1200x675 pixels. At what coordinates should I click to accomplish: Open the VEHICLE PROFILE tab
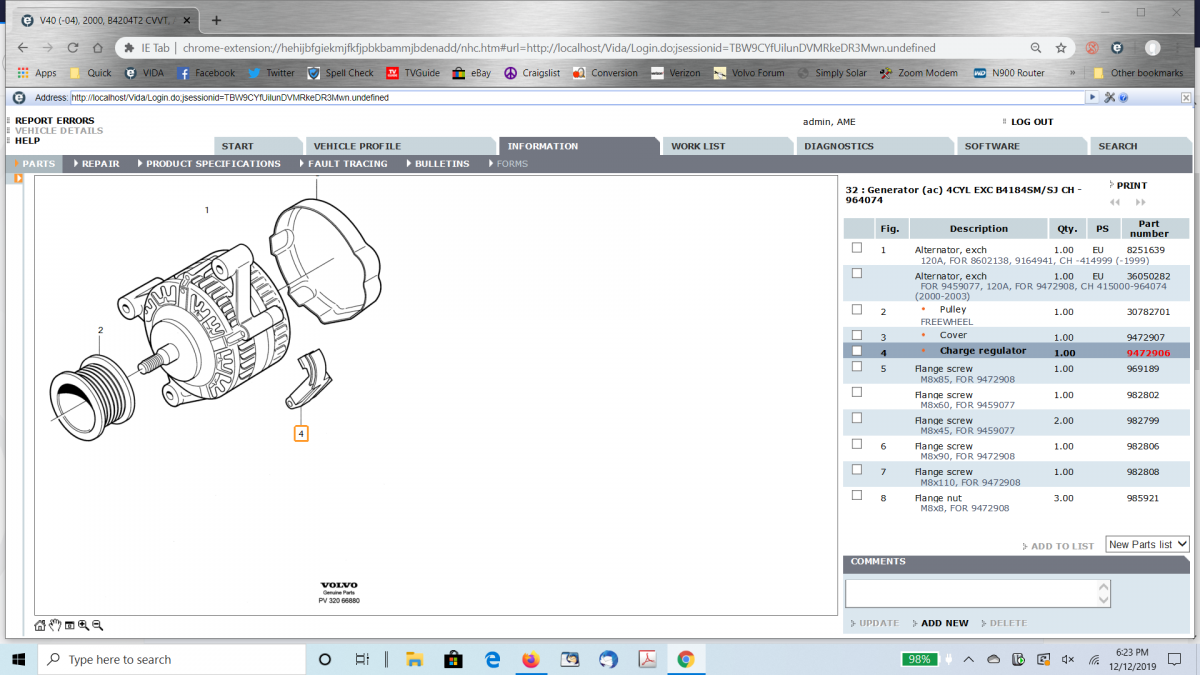pyautogui.click(x=357, y=146)
